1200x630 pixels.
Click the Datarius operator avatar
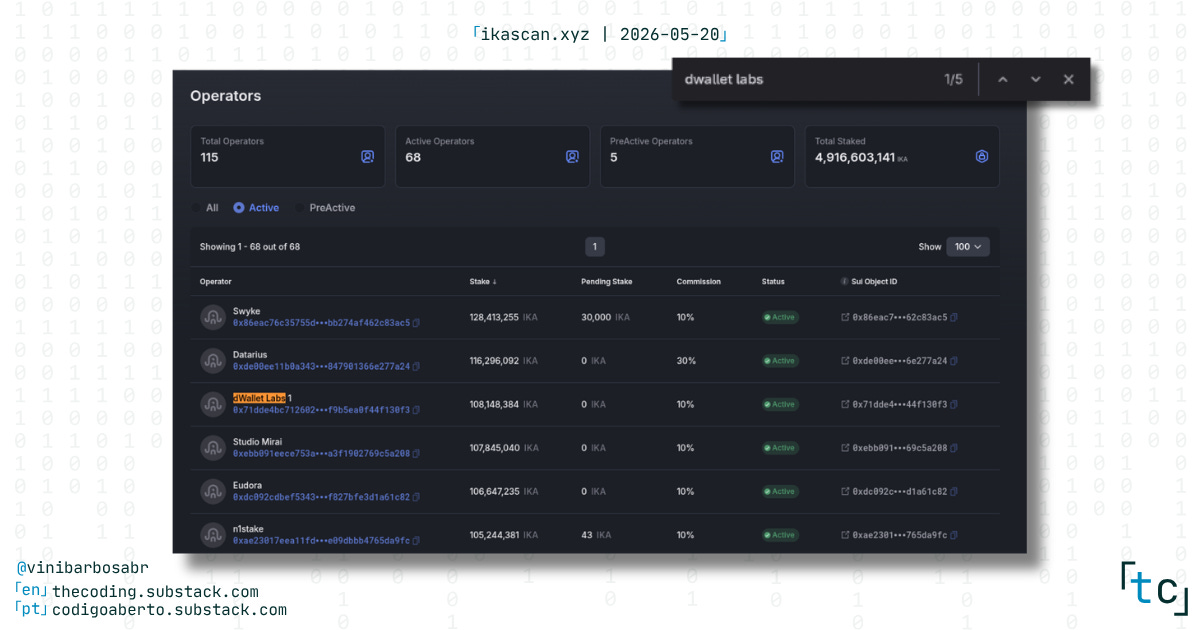212,361
